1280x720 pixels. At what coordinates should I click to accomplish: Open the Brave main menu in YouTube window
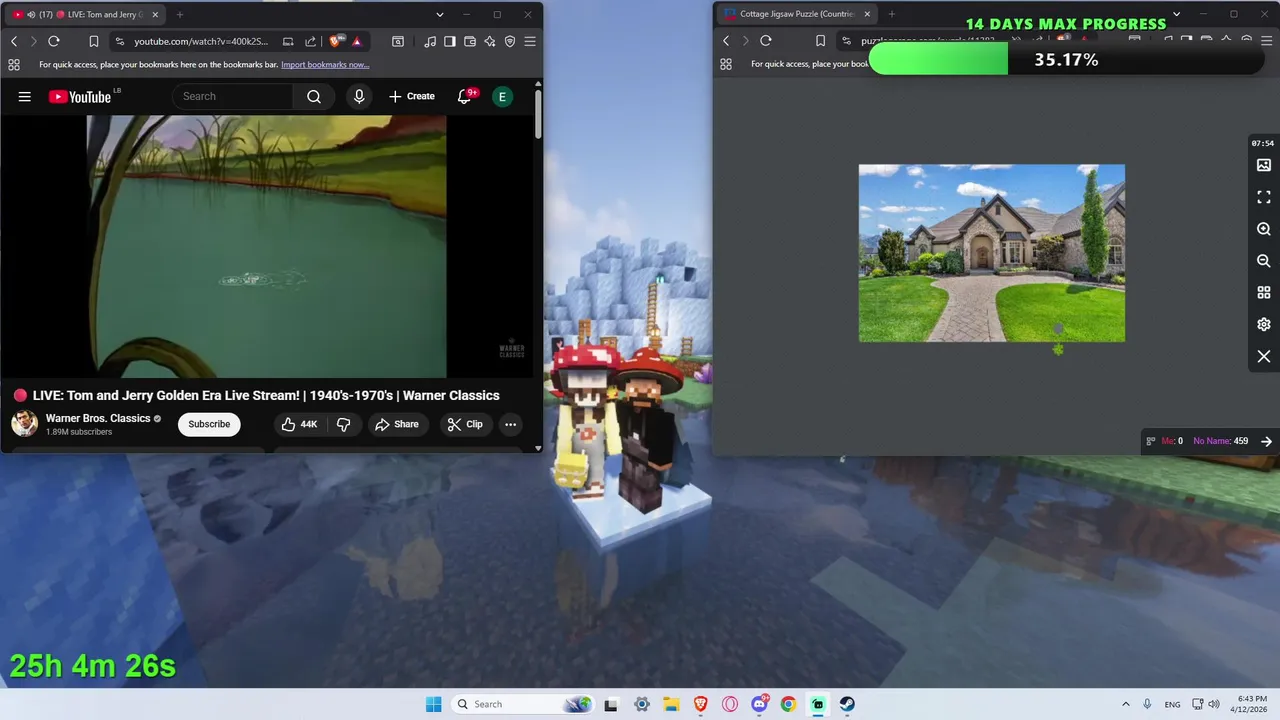pos(530,41)
